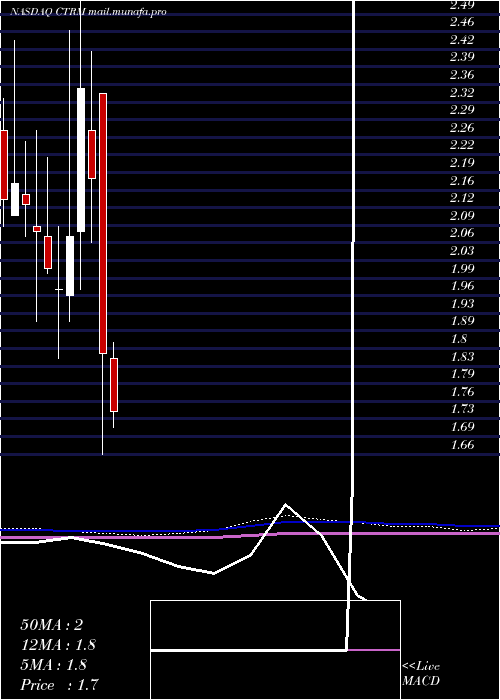Click the 2.22 price axis label

[462, 145]
